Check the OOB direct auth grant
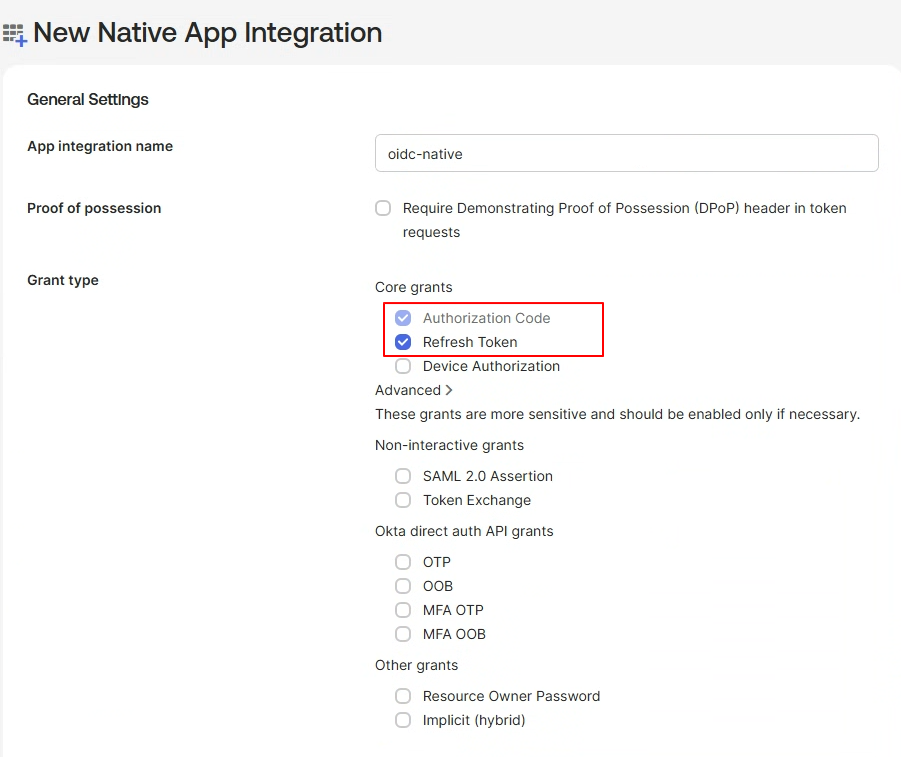 (x=403, y=586)
